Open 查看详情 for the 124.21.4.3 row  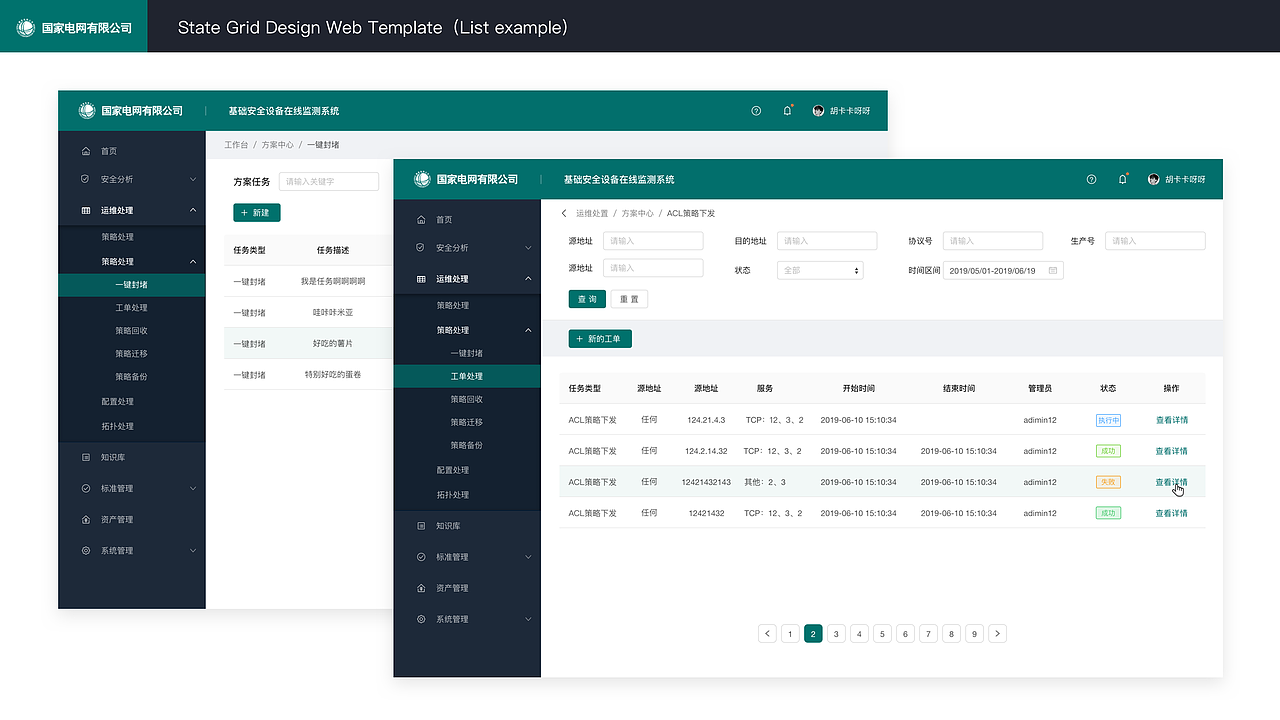pos(1172,420)
